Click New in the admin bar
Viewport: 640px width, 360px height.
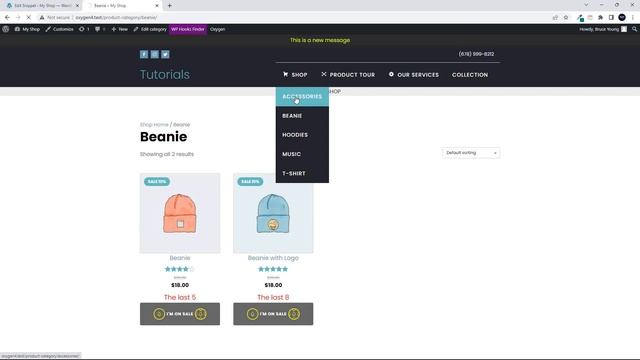[x=120, y=29]
